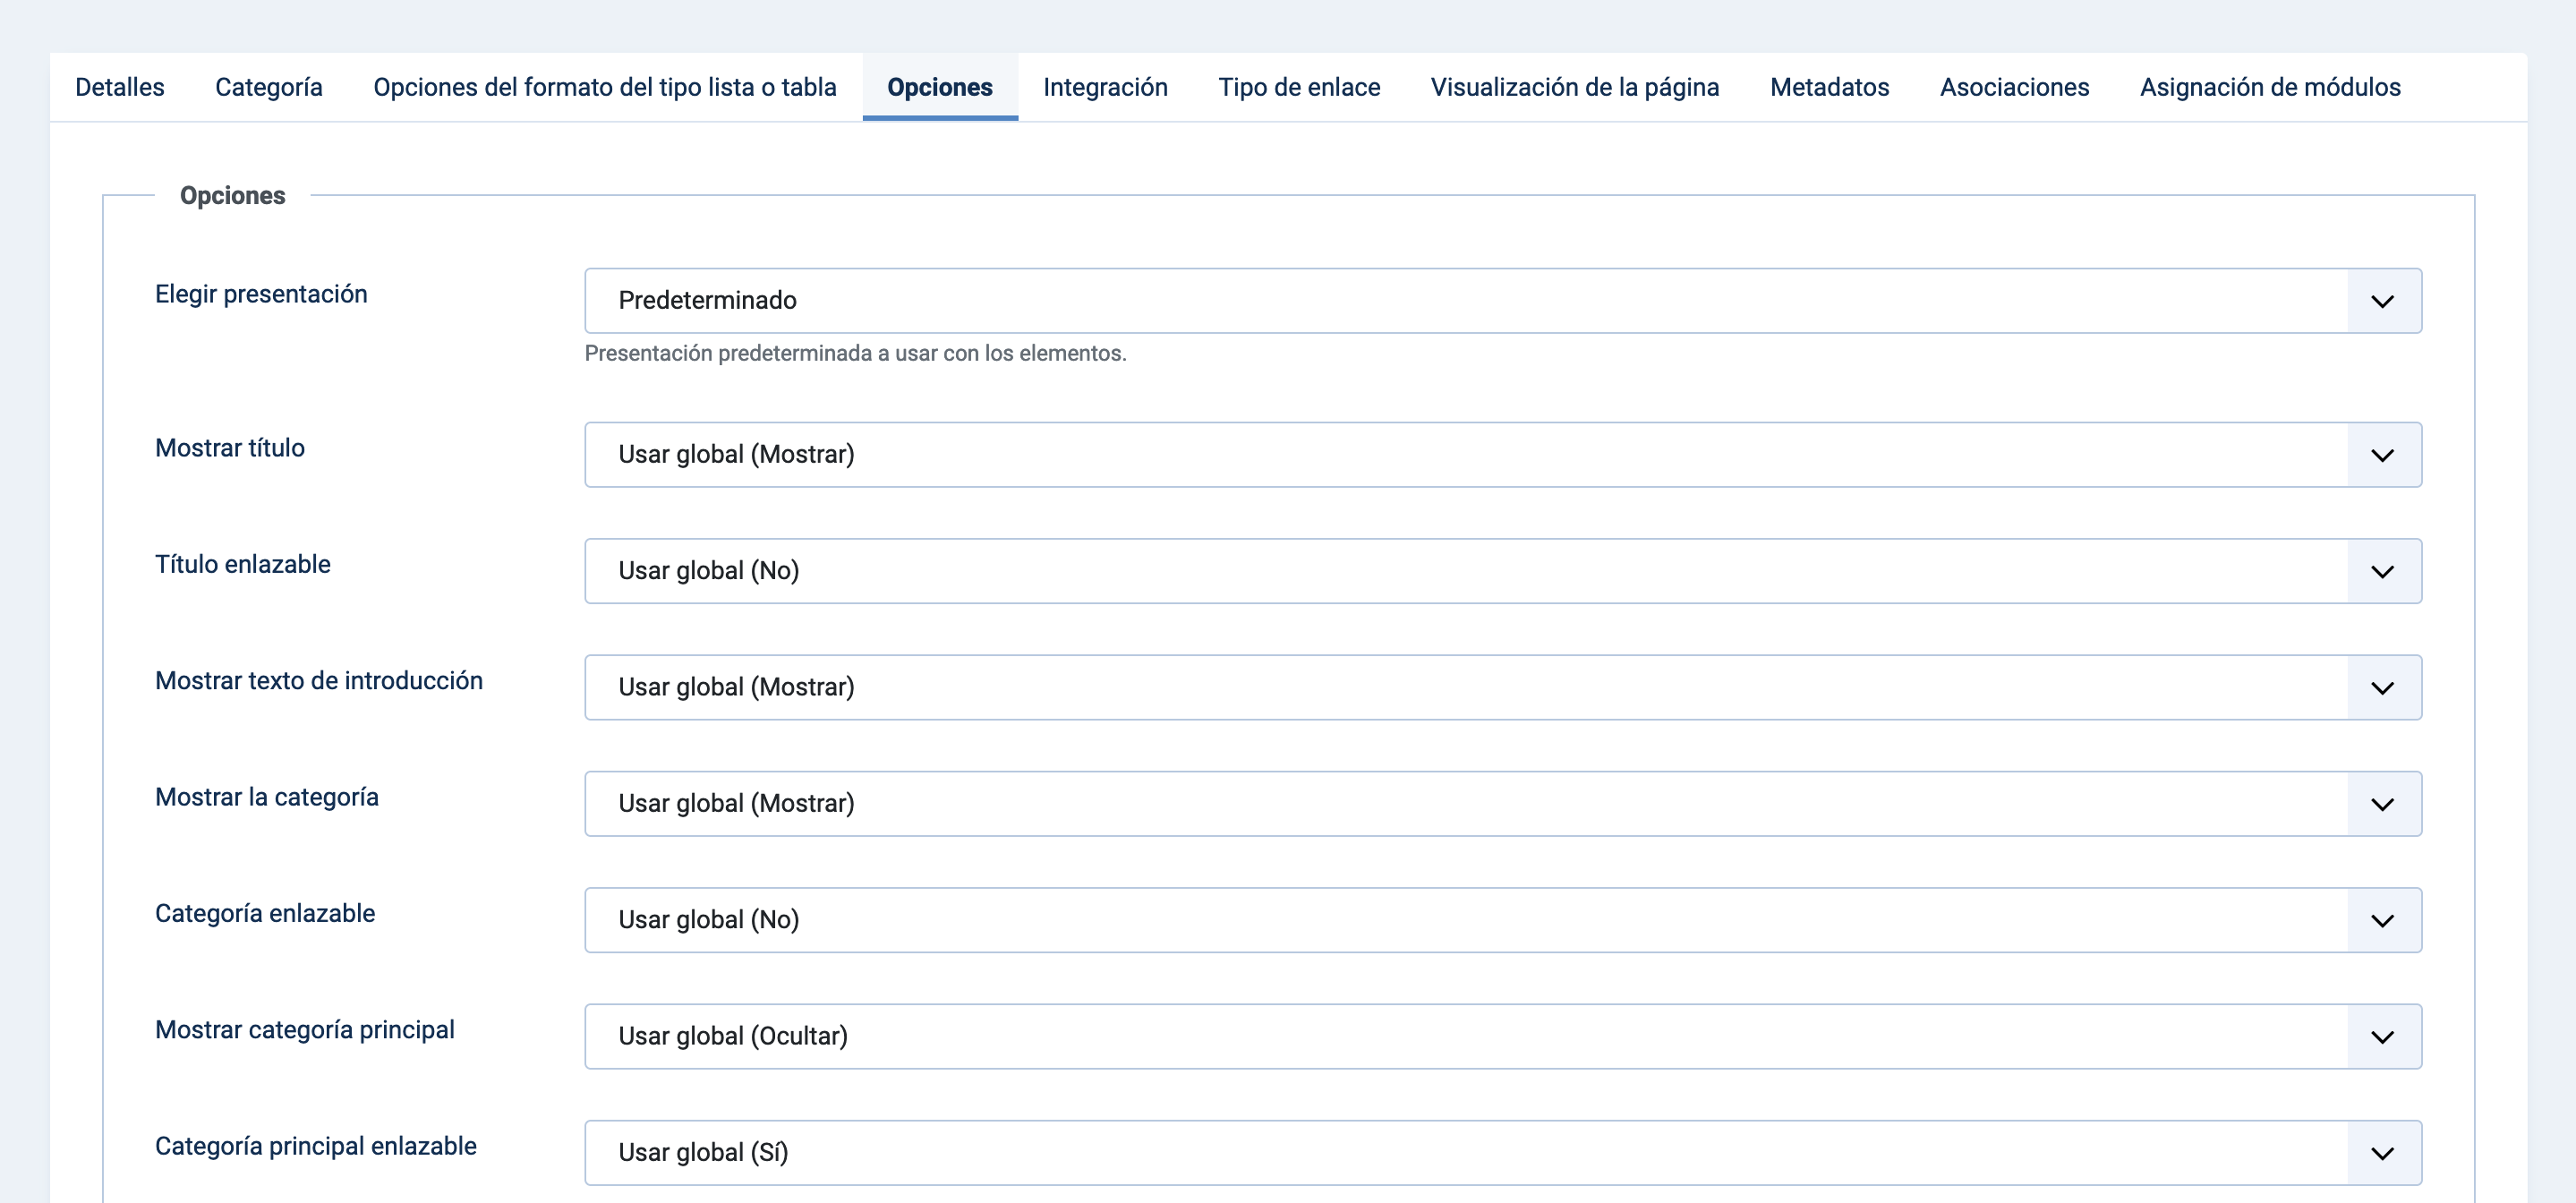Switch to the Categoría tab
Image resolution: width=2576 pixels, height=1203 pixels.
(x=269, y=87)
